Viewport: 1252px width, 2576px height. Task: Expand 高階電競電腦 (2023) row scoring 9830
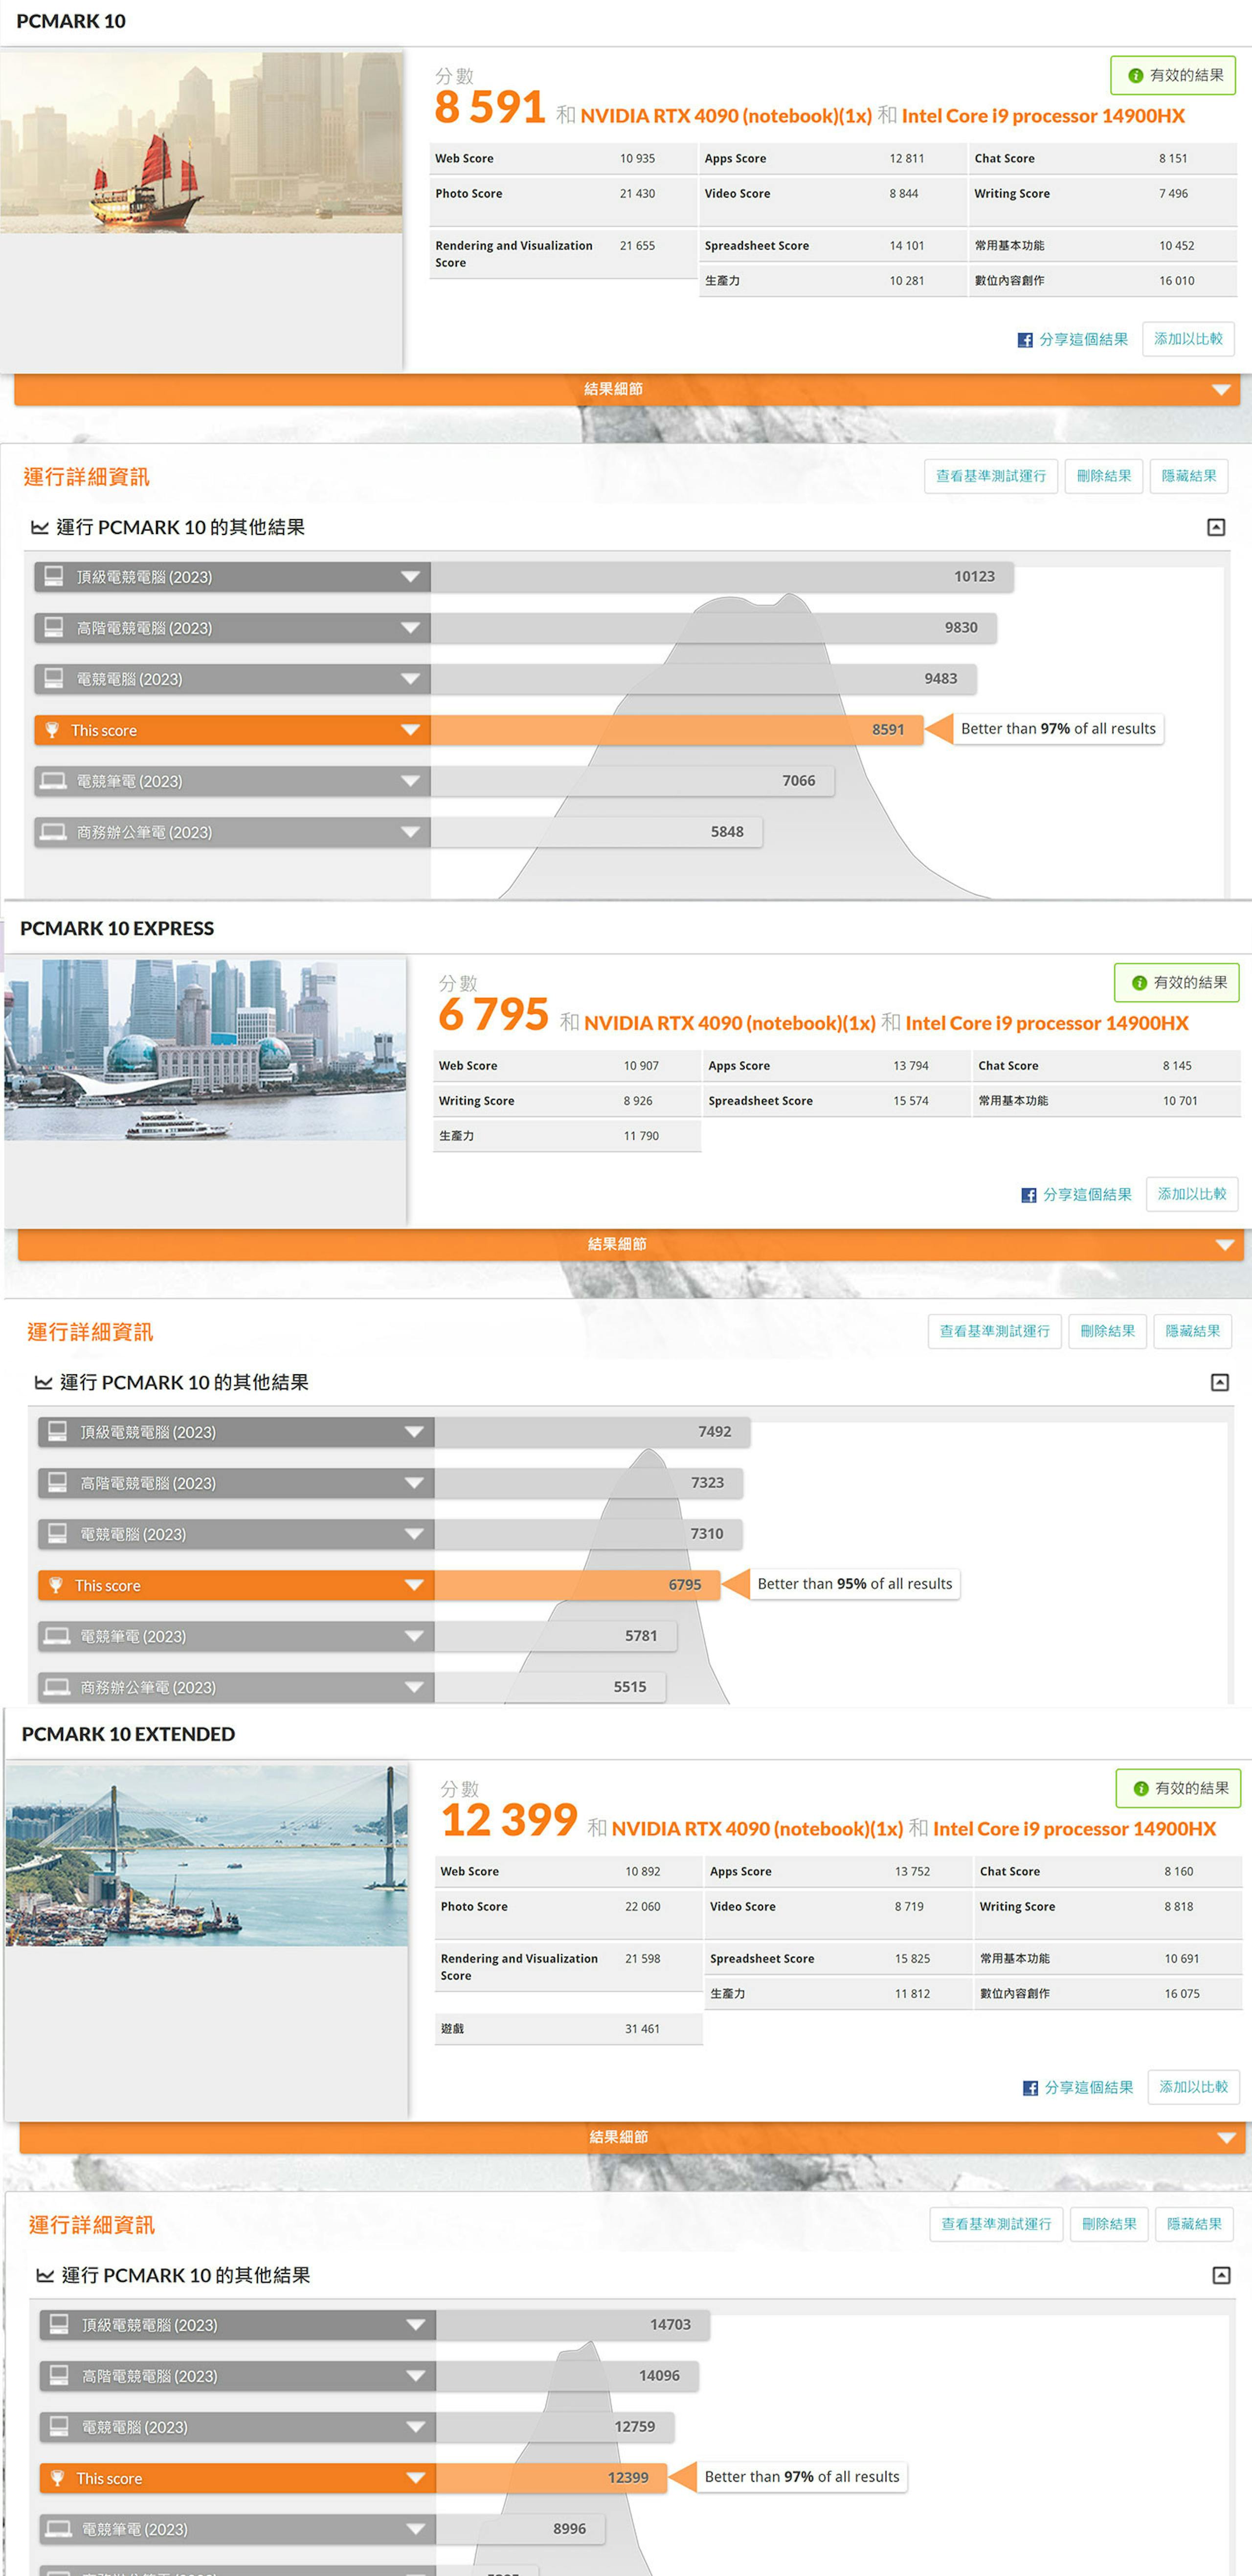410,628
